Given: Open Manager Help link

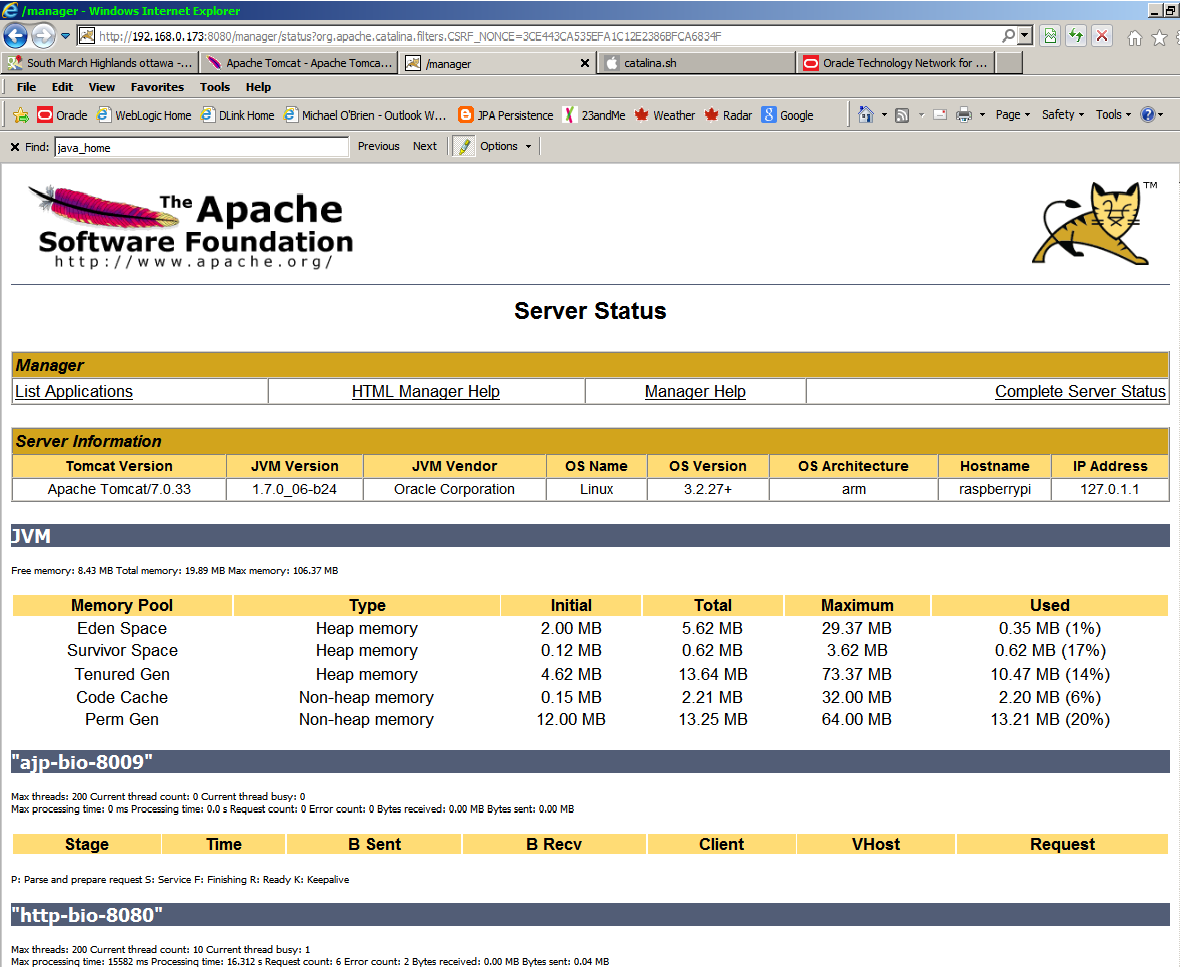Looking at the screenshot, I should [x=695, y=391].
